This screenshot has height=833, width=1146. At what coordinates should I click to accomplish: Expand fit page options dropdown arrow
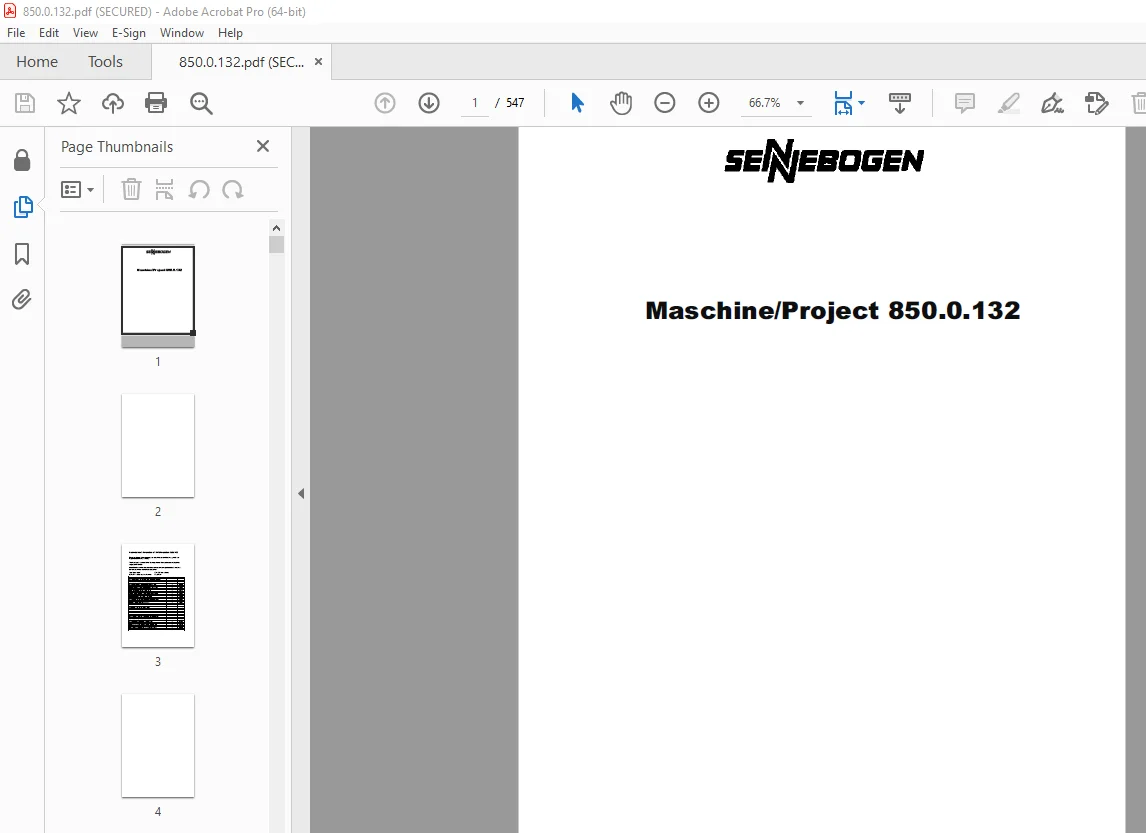862,103
